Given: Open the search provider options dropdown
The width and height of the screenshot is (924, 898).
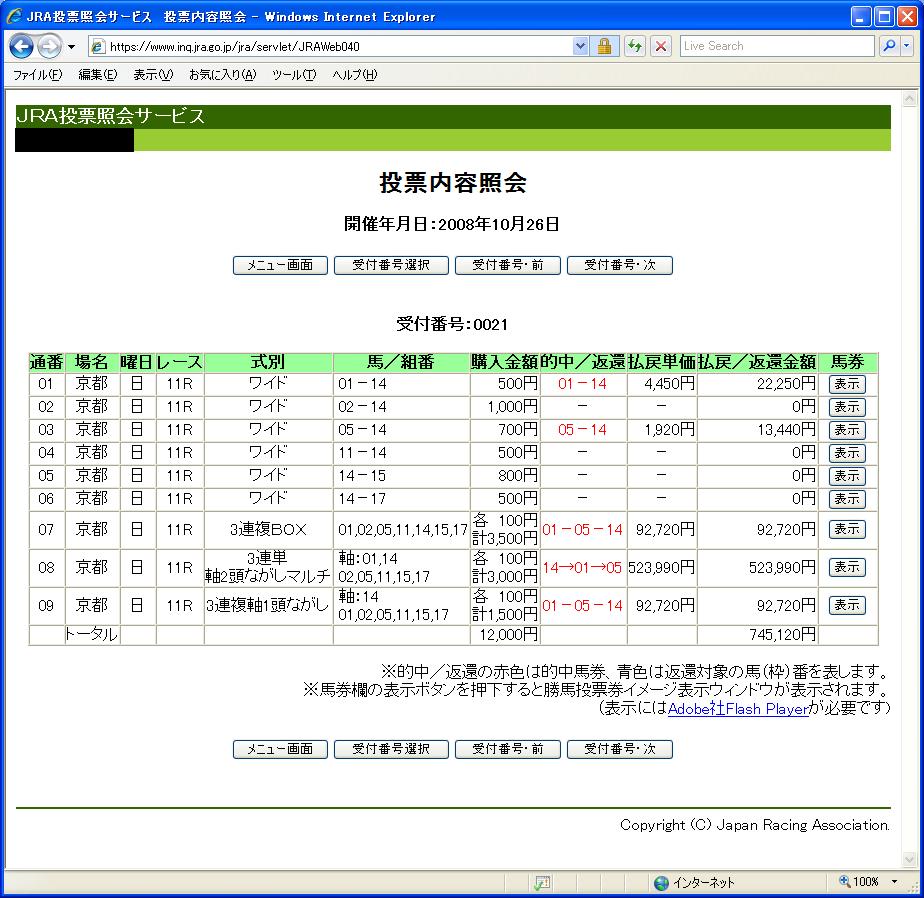Looking at the screenshot, I should pyautogui.click(x=906, y=46).
